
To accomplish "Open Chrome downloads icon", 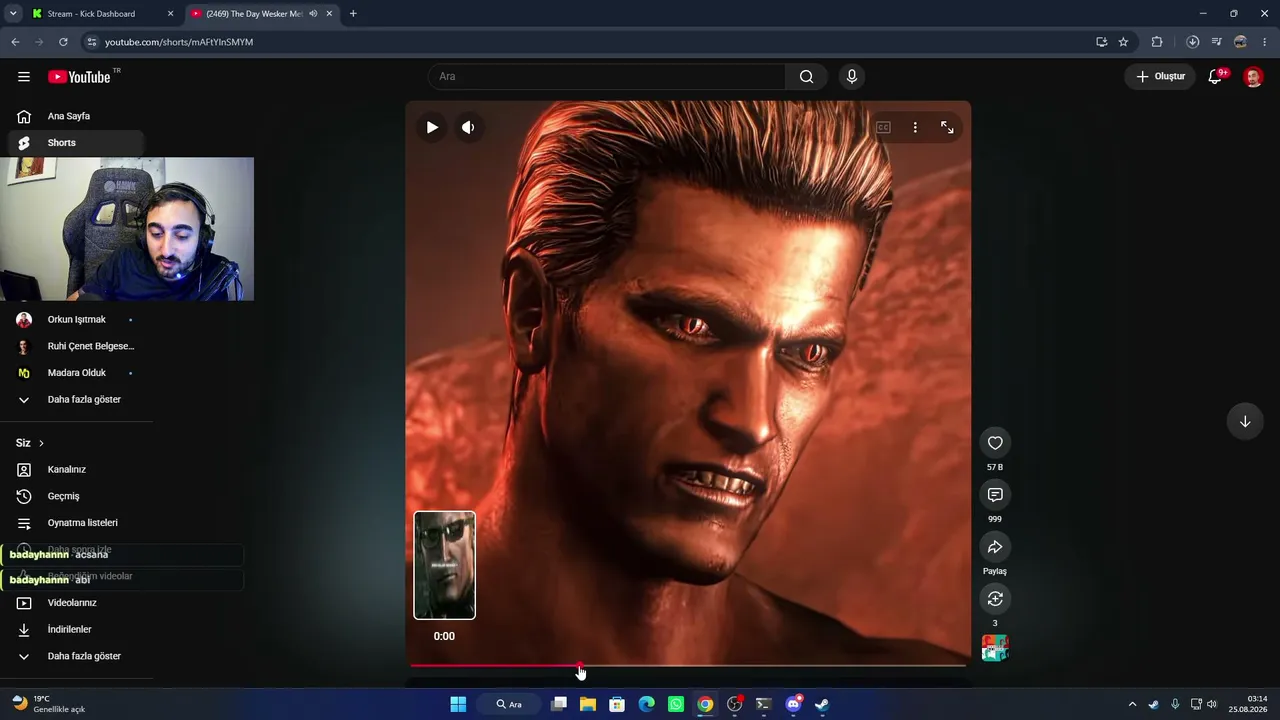I will tap(1193, 42).
